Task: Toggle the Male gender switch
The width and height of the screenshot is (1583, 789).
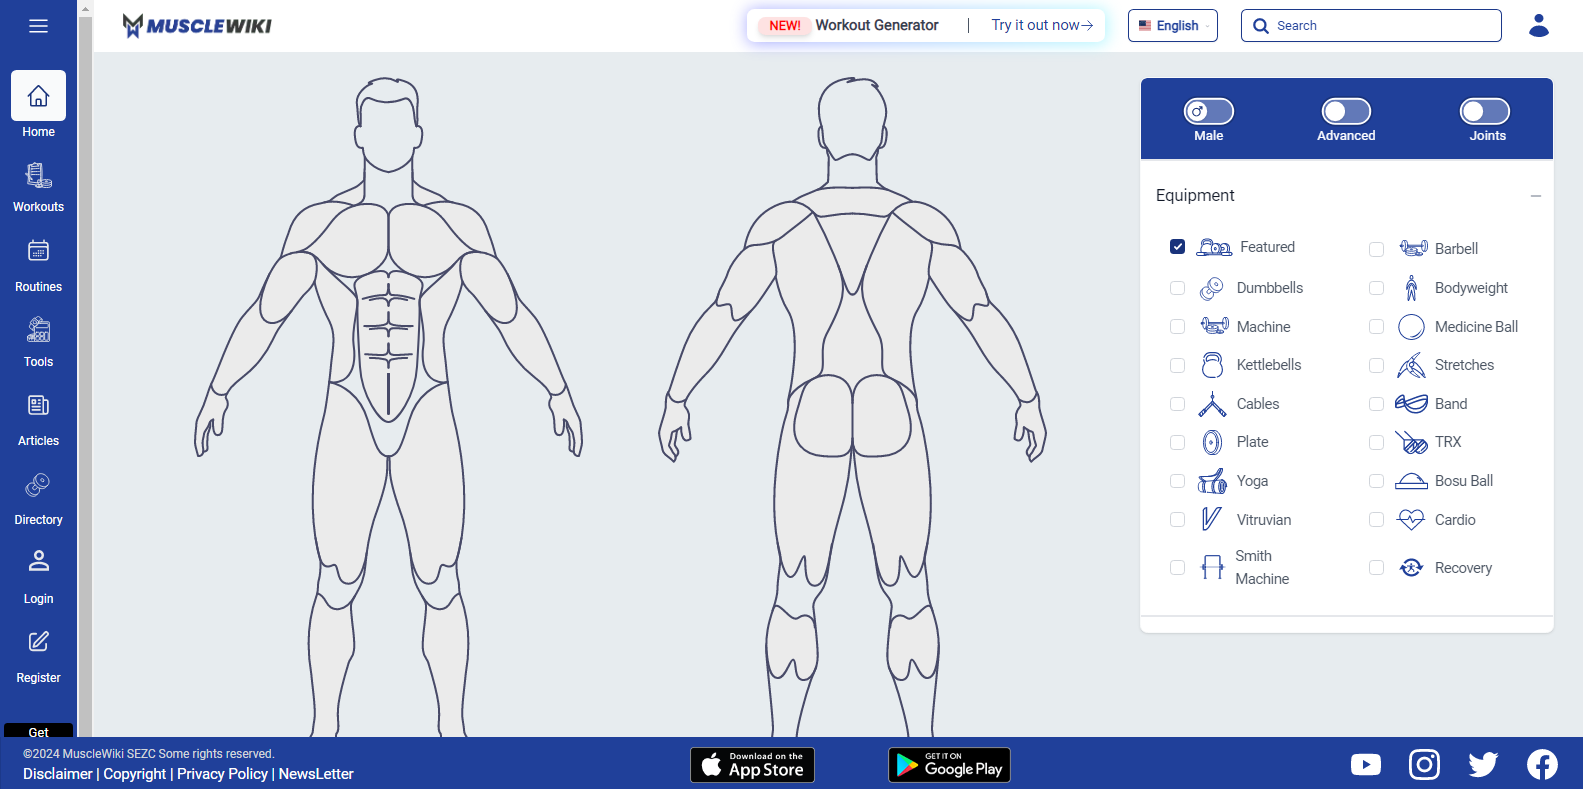Action: click(x=1208, y=111)
